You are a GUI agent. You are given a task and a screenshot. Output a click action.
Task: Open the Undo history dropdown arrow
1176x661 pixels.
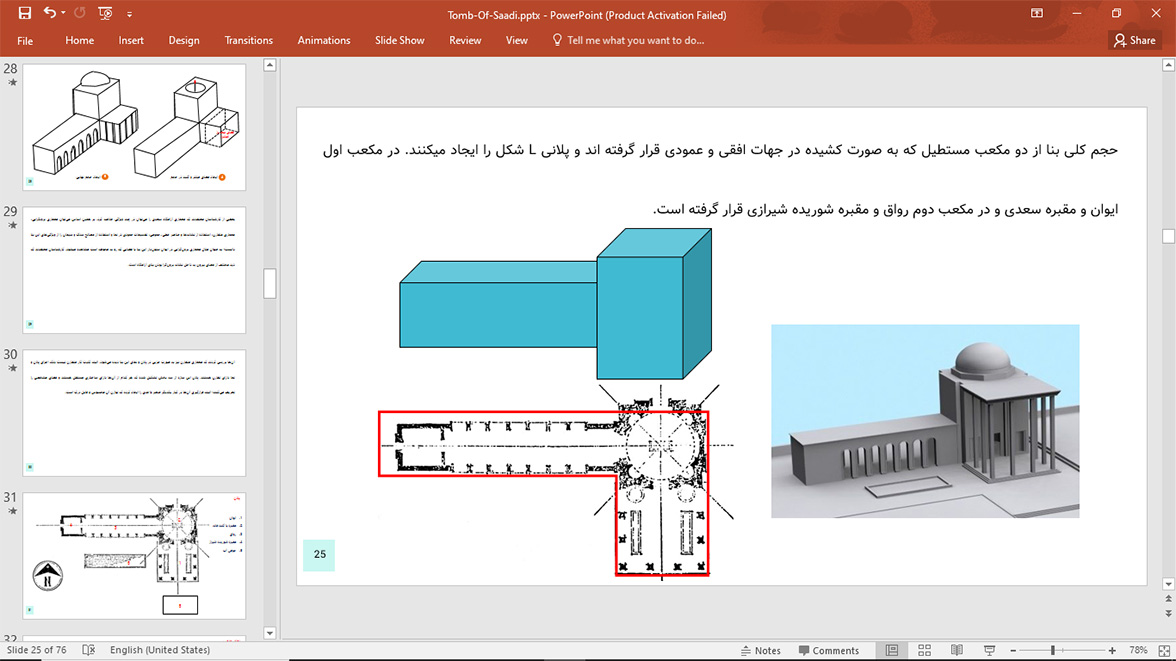click(x=63, y=14)
